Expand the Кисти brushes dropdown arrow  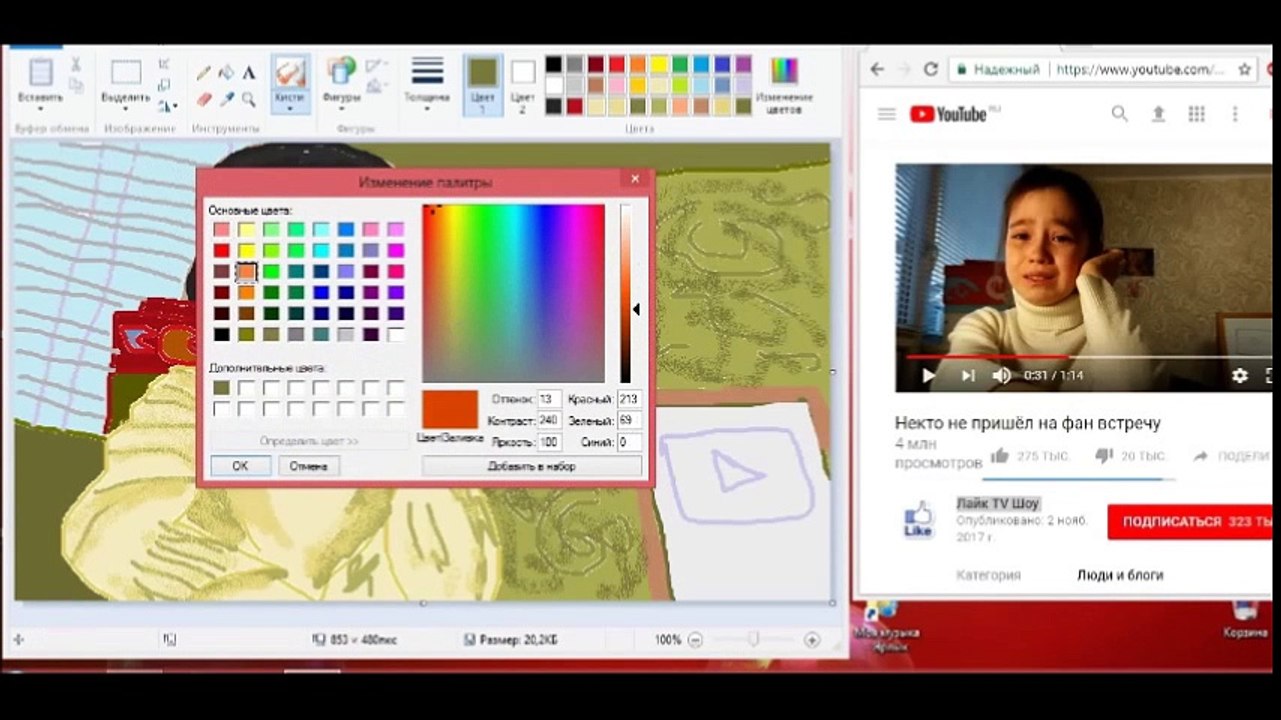point(290,109)
